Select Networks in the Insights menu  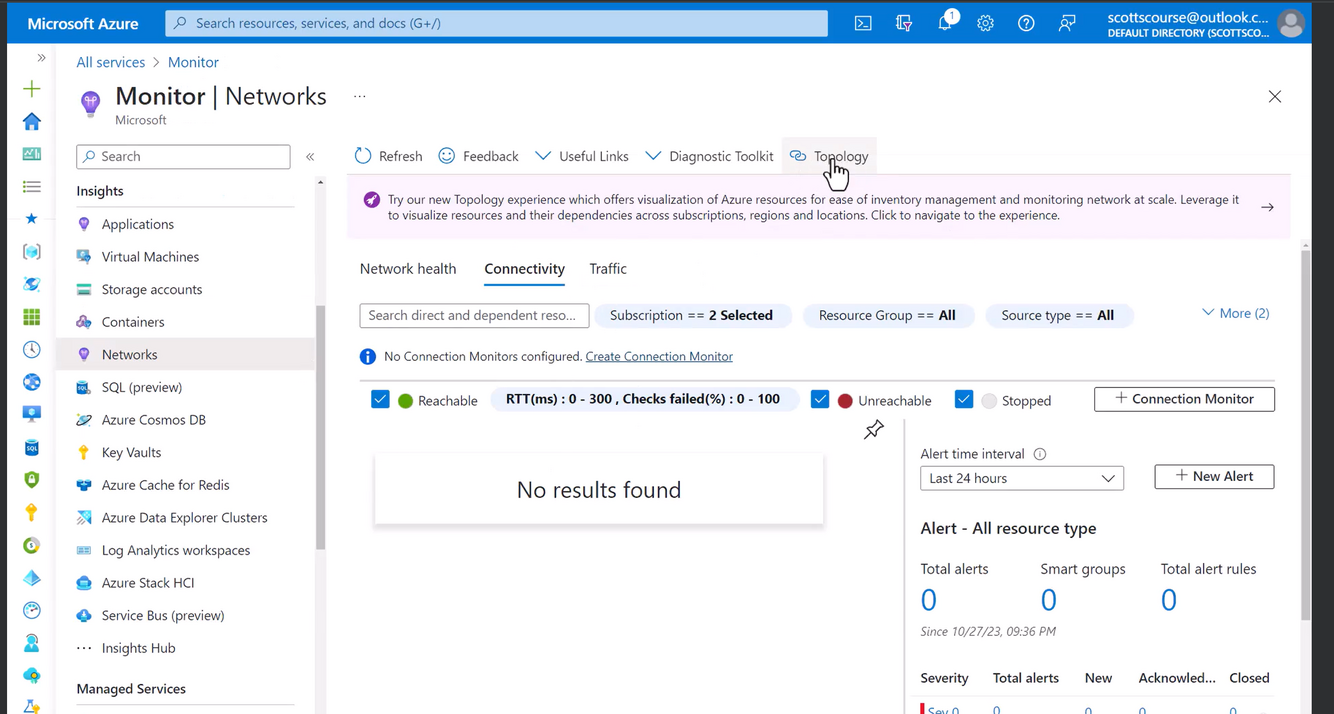[x=185, y=354]
